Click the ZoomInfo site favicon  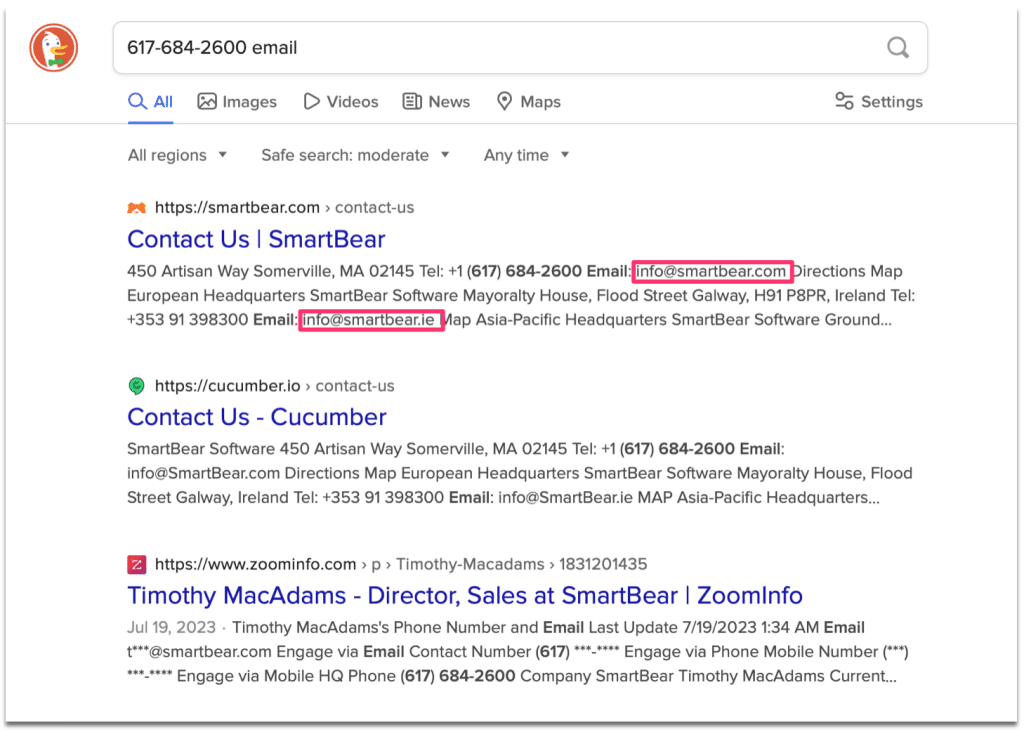136,563
